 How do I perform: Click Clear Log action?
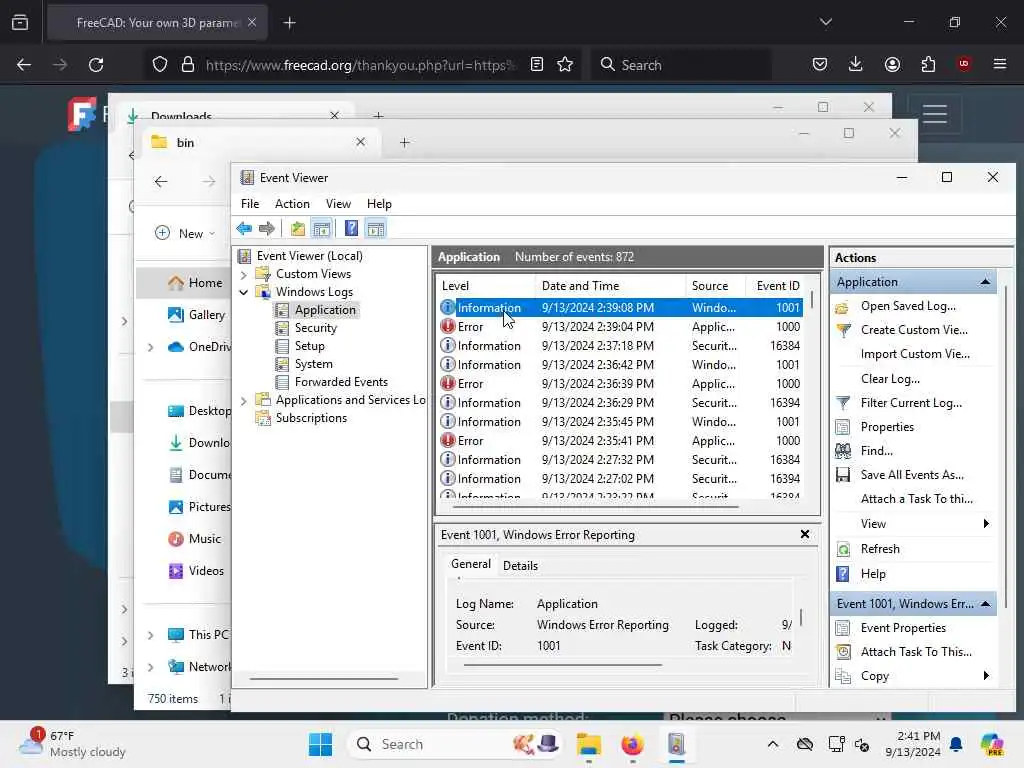pos(890,379)
